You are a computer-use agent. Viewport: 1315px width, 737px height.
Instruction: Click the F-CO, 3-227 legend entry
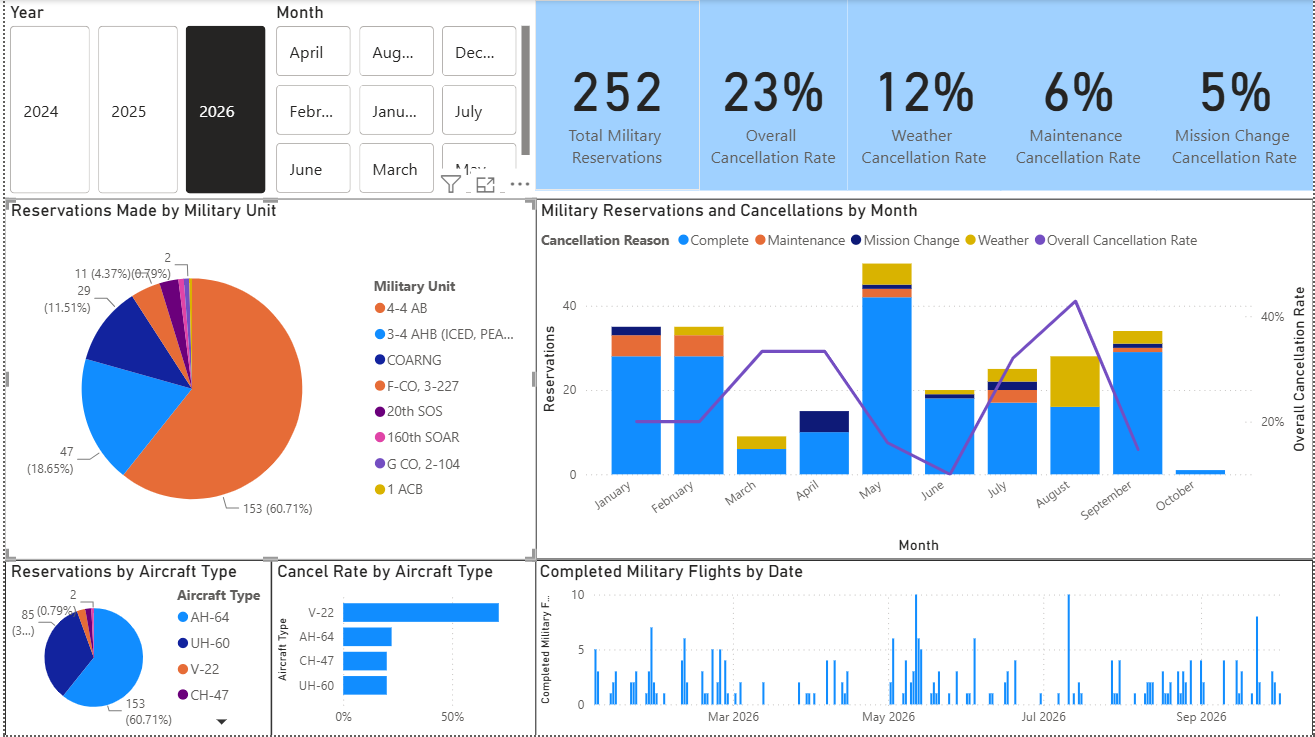click(x=417, y=386)
